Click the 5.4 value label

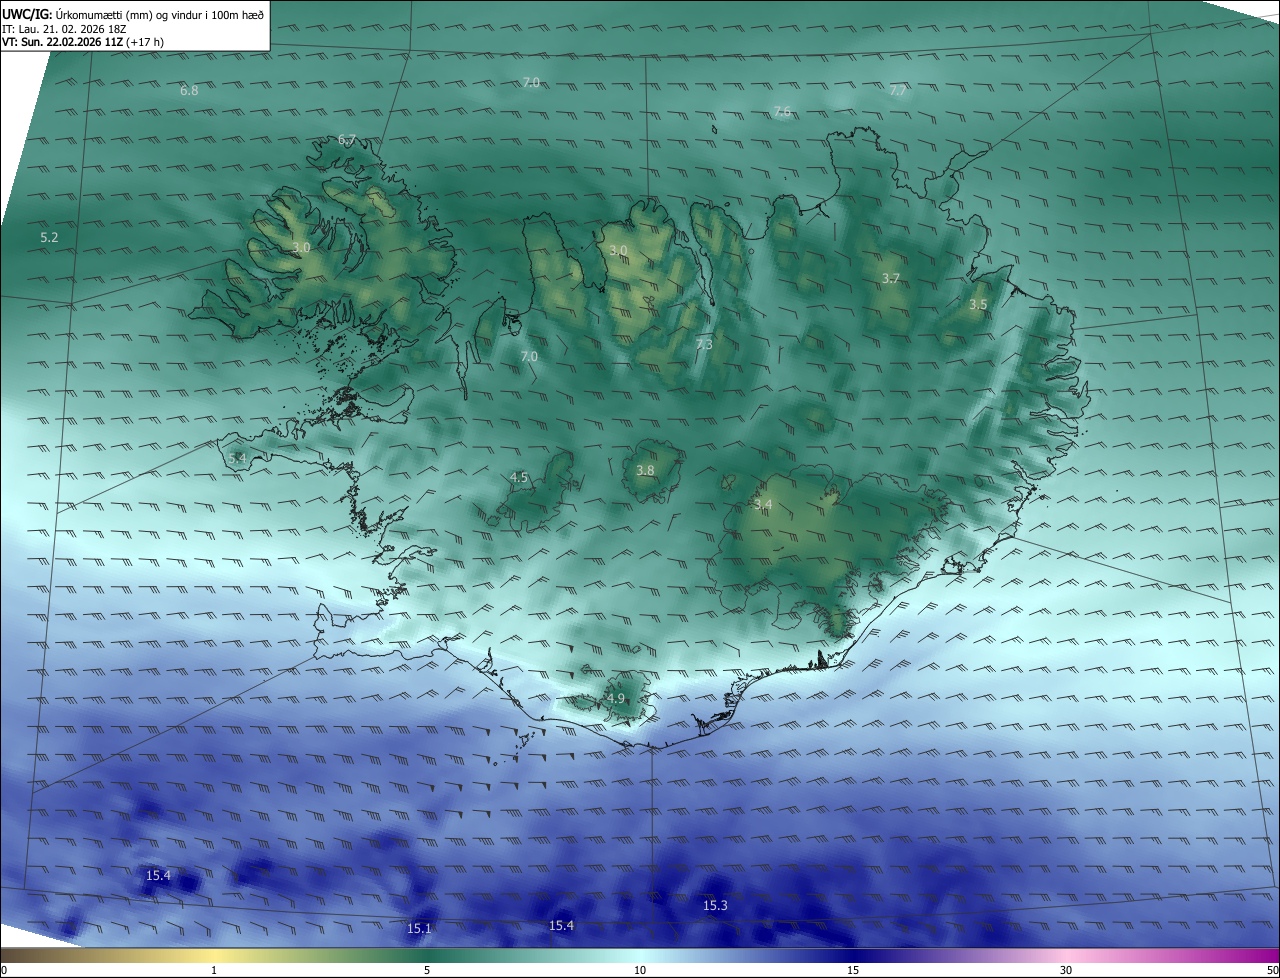coord(237,459)
